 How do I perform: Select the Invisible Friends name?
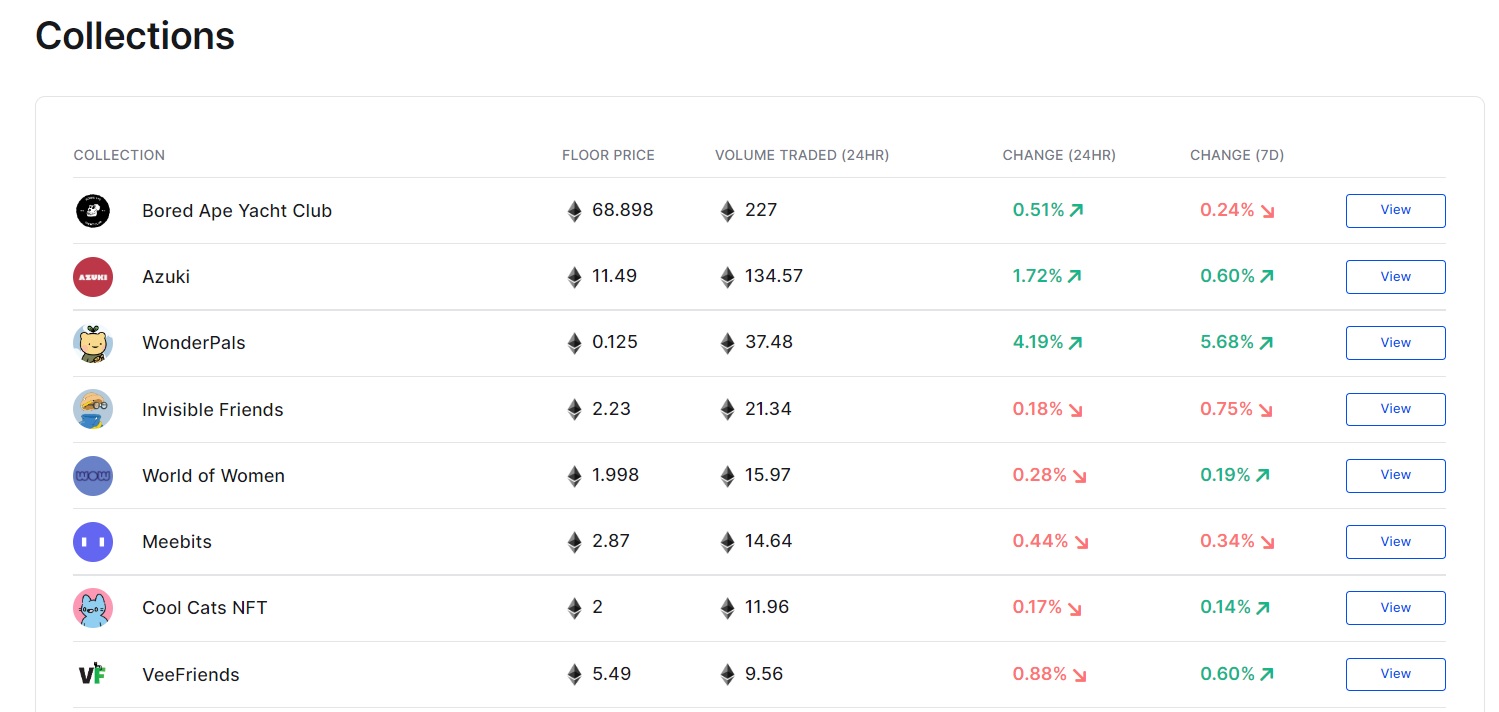click(x=213, y=410)
